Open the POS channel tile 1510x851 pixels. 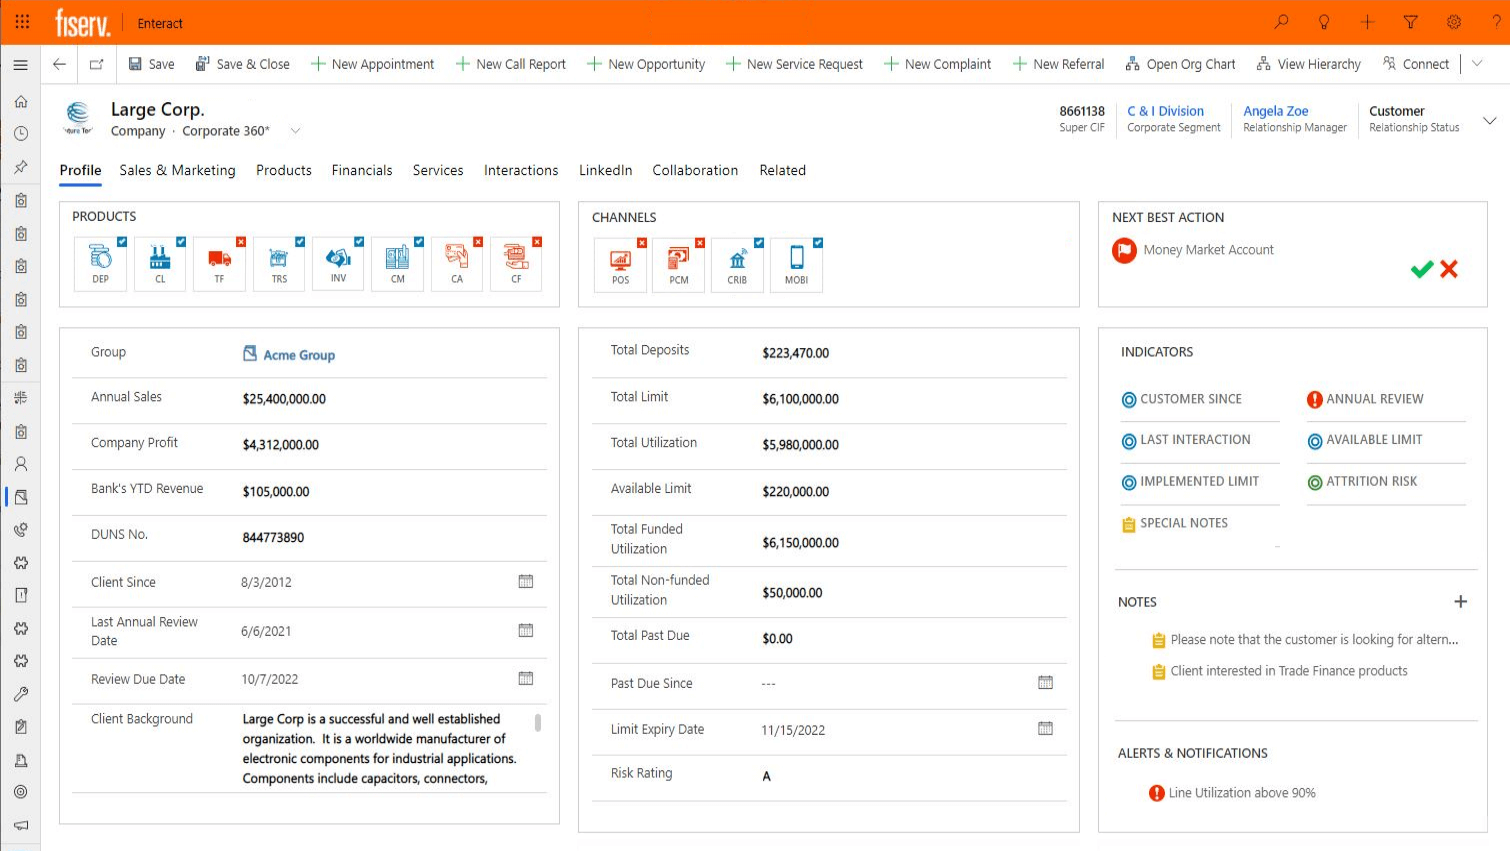coord(620,264)
